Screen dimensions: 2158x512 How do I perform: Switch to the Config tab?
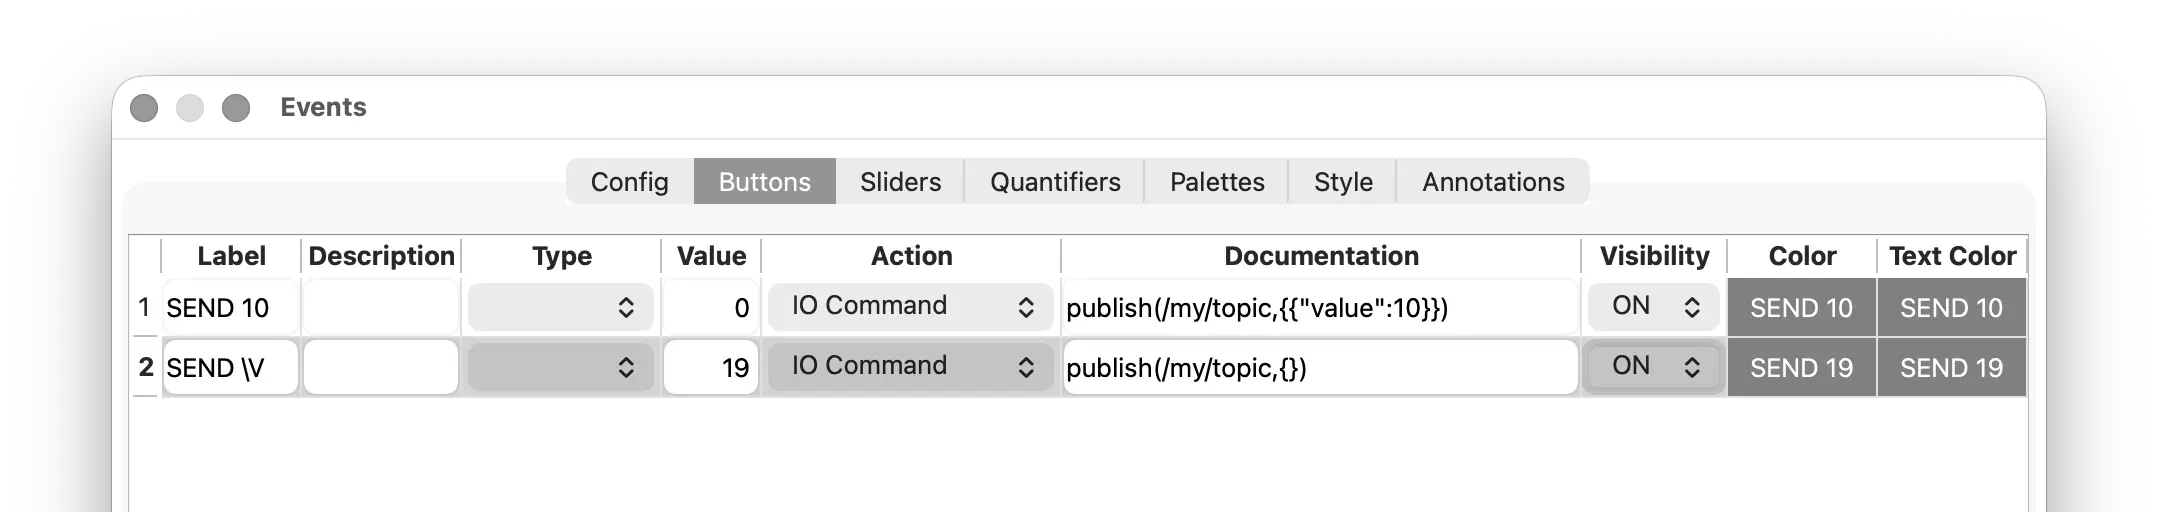pos(629,182)
